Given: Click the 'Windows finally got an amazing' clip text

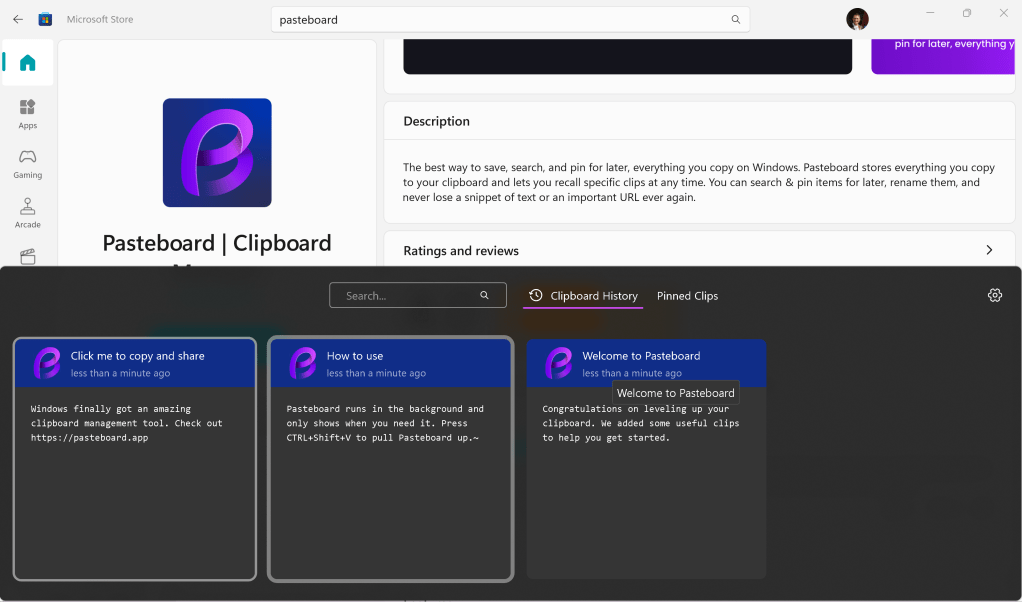Looking at the screenshot, I should 126,423.
